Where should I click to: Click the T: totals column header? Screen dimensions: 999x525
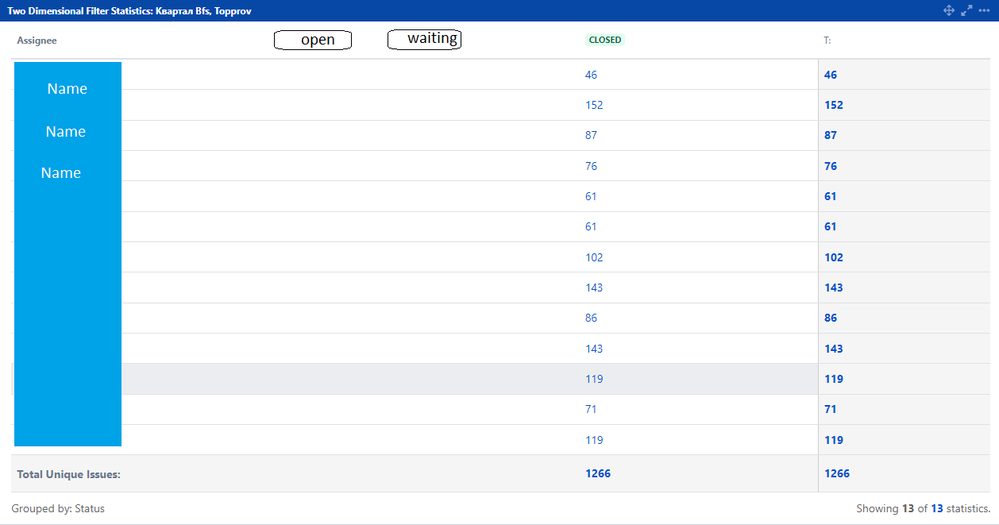pyautogui.click(x=827, y=40)
